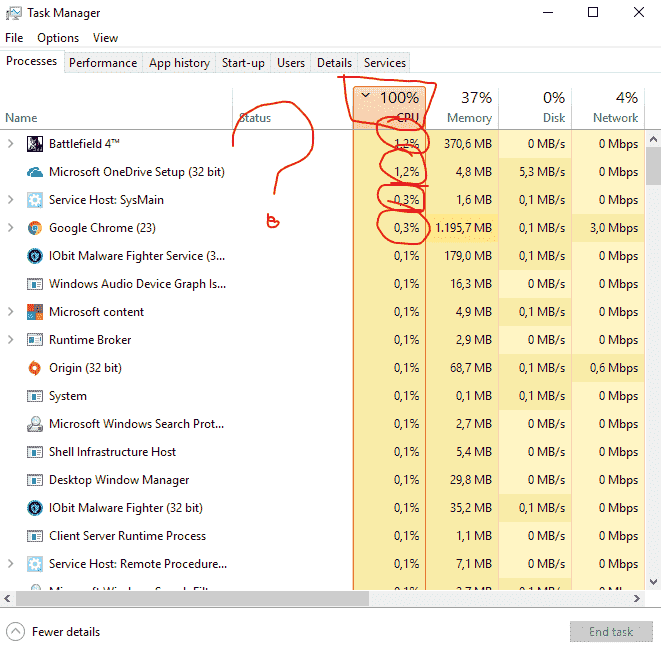Screen dimensions: 661x654
Task: Select the Google Chrome 1.195,7 MB memory cell
Action: pos(462,228)
